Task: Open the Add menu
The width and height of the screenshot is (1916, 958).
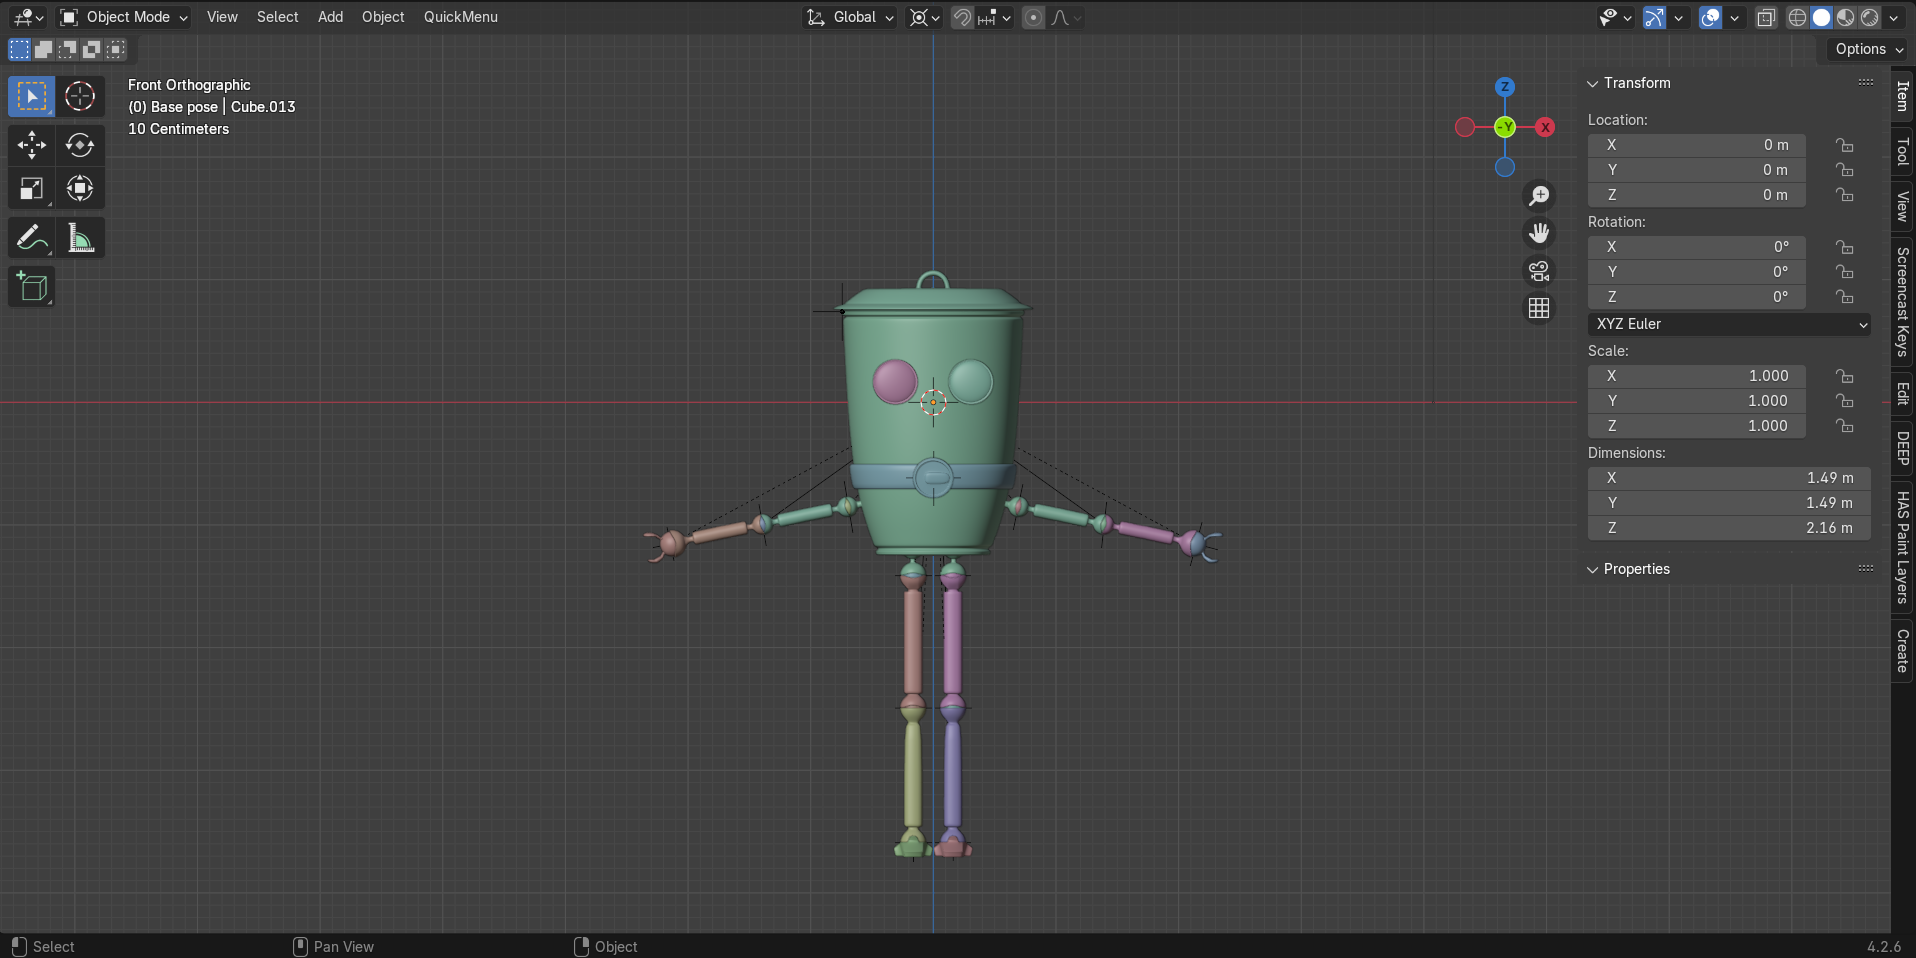Action: coord(330,17)
